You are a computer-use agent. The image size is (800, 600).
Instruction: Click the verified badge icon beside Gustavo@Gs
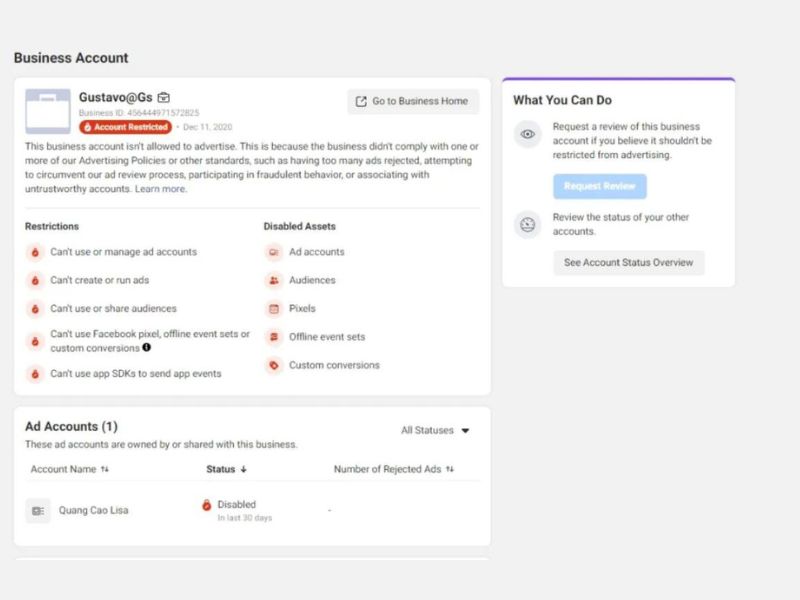[164, 98]
